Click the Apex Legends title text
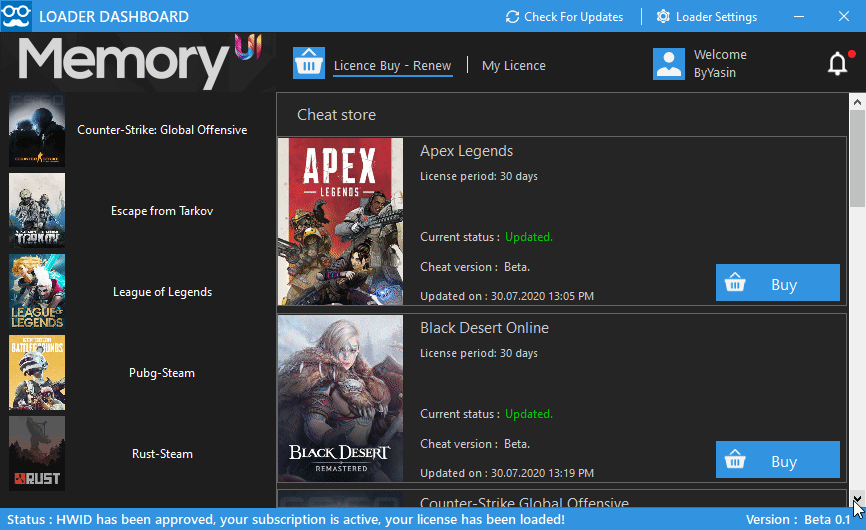Image resolution: width=866 pixels, height=530 pixels. coord(466,151)
